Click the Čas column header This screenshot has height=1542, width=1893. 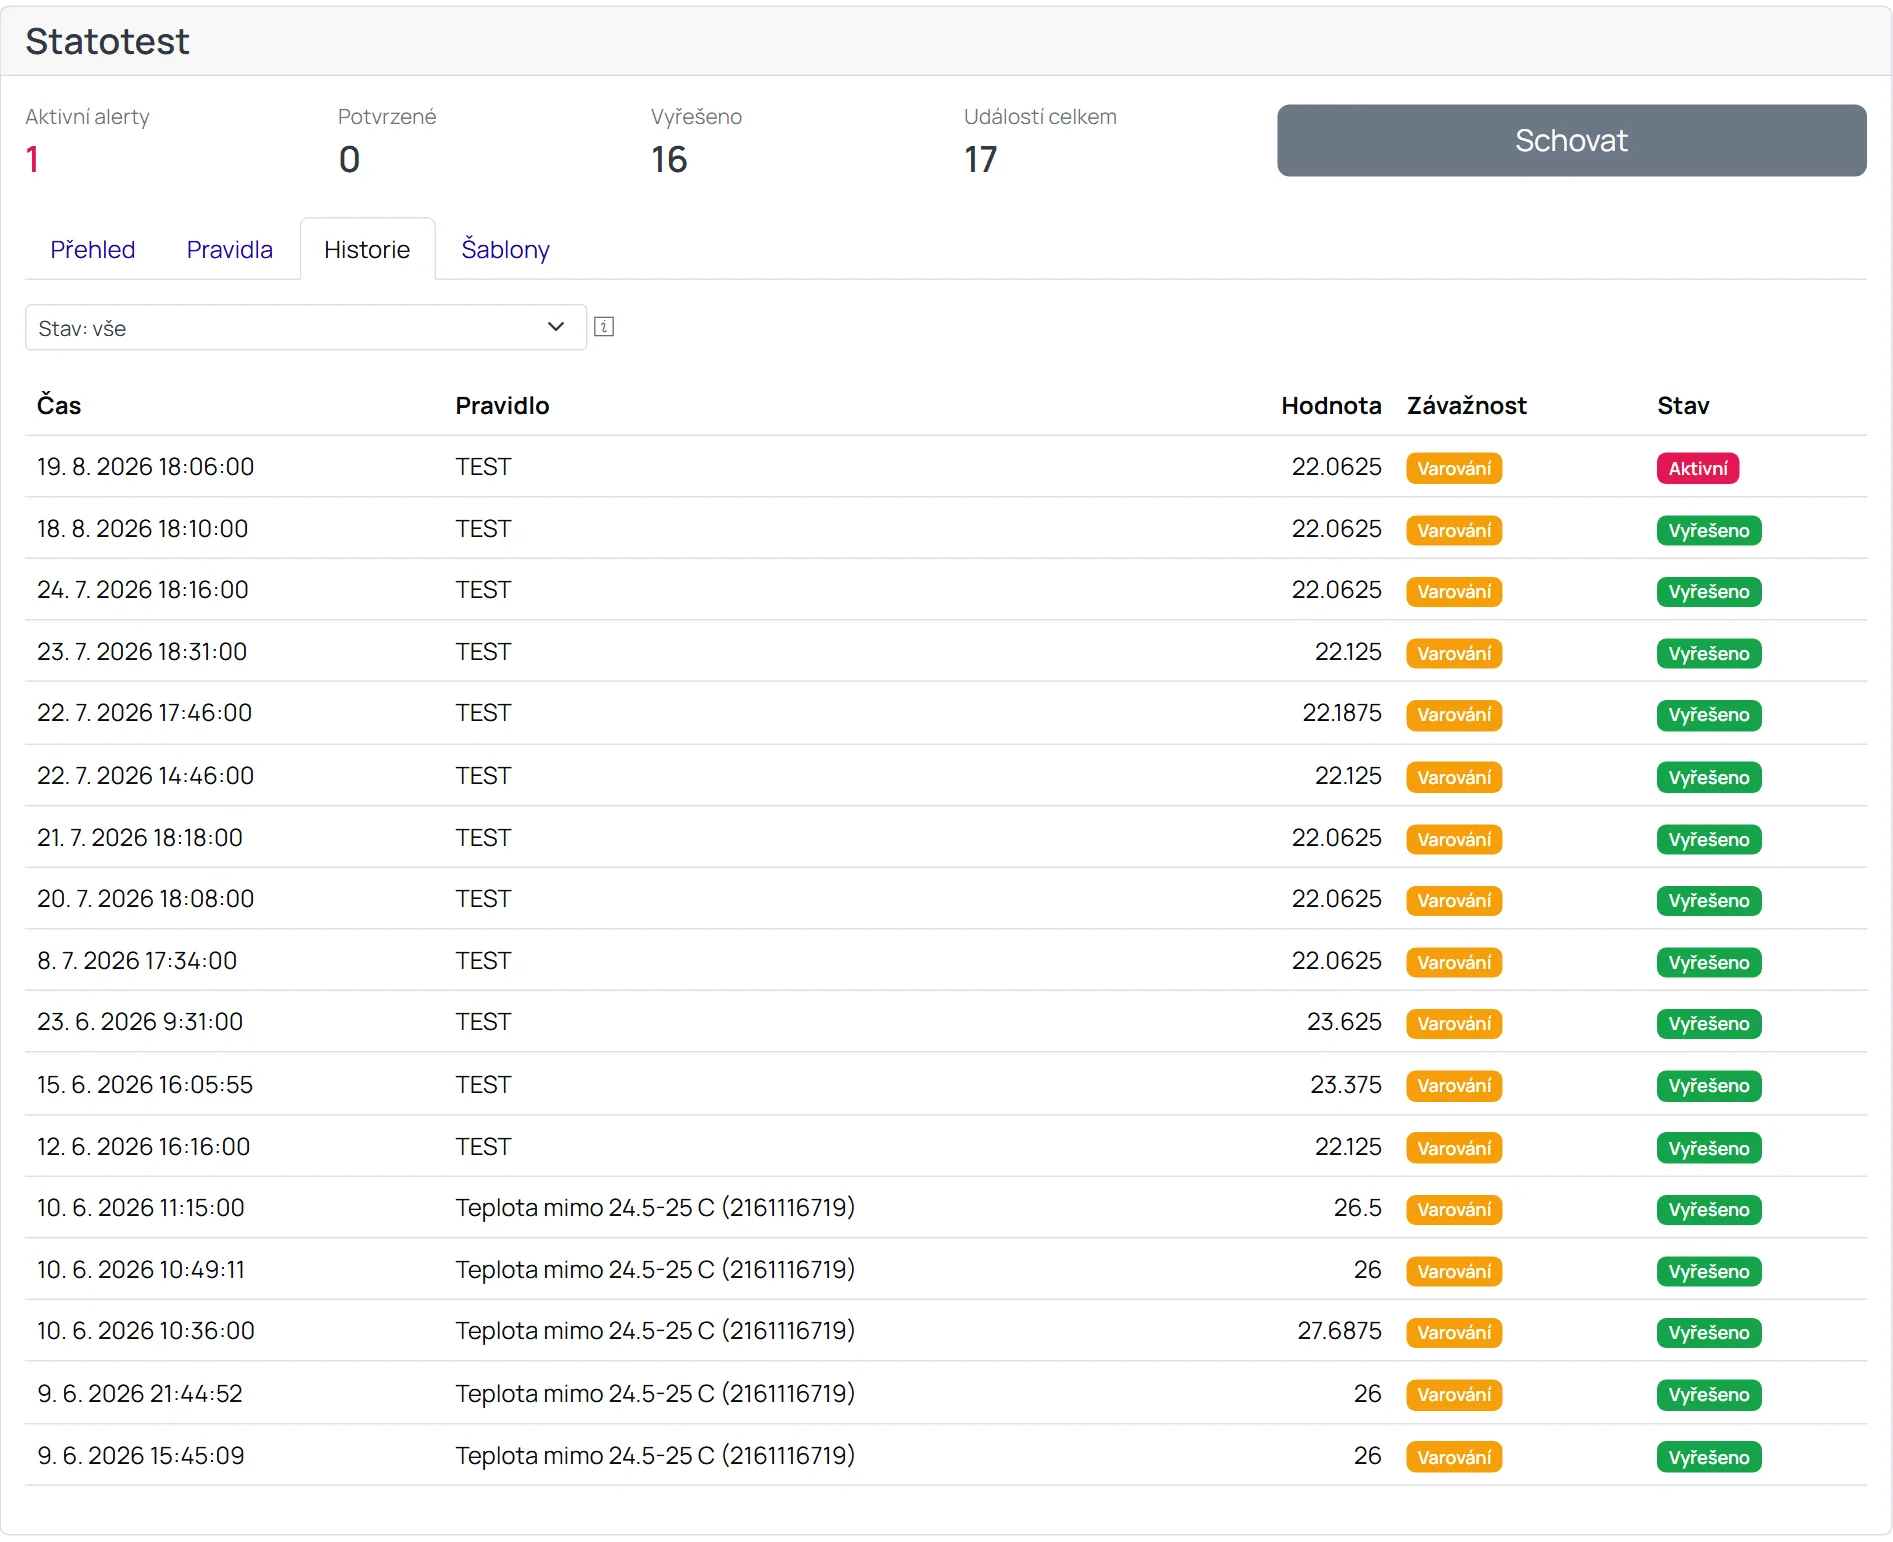click(59, 406)
